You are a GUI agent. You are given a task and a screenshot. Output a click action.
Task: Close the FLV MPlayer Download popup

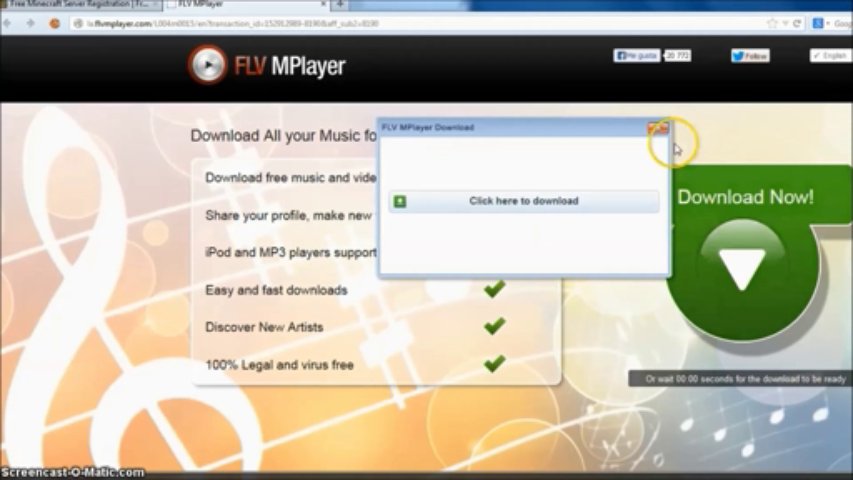tap(658, 128)
